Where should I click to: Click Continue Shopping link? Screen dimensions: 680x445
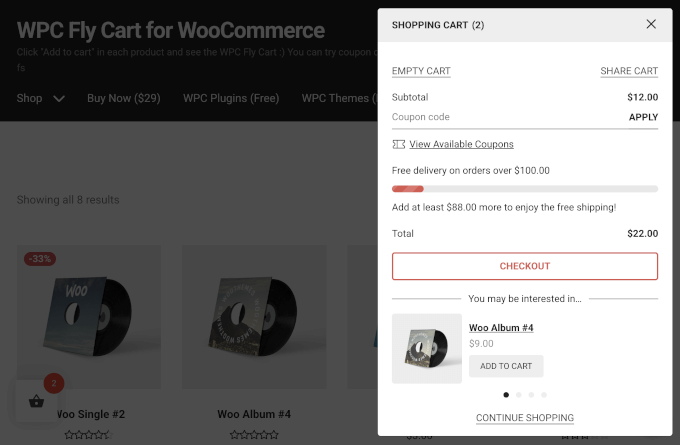click(525, 417)
